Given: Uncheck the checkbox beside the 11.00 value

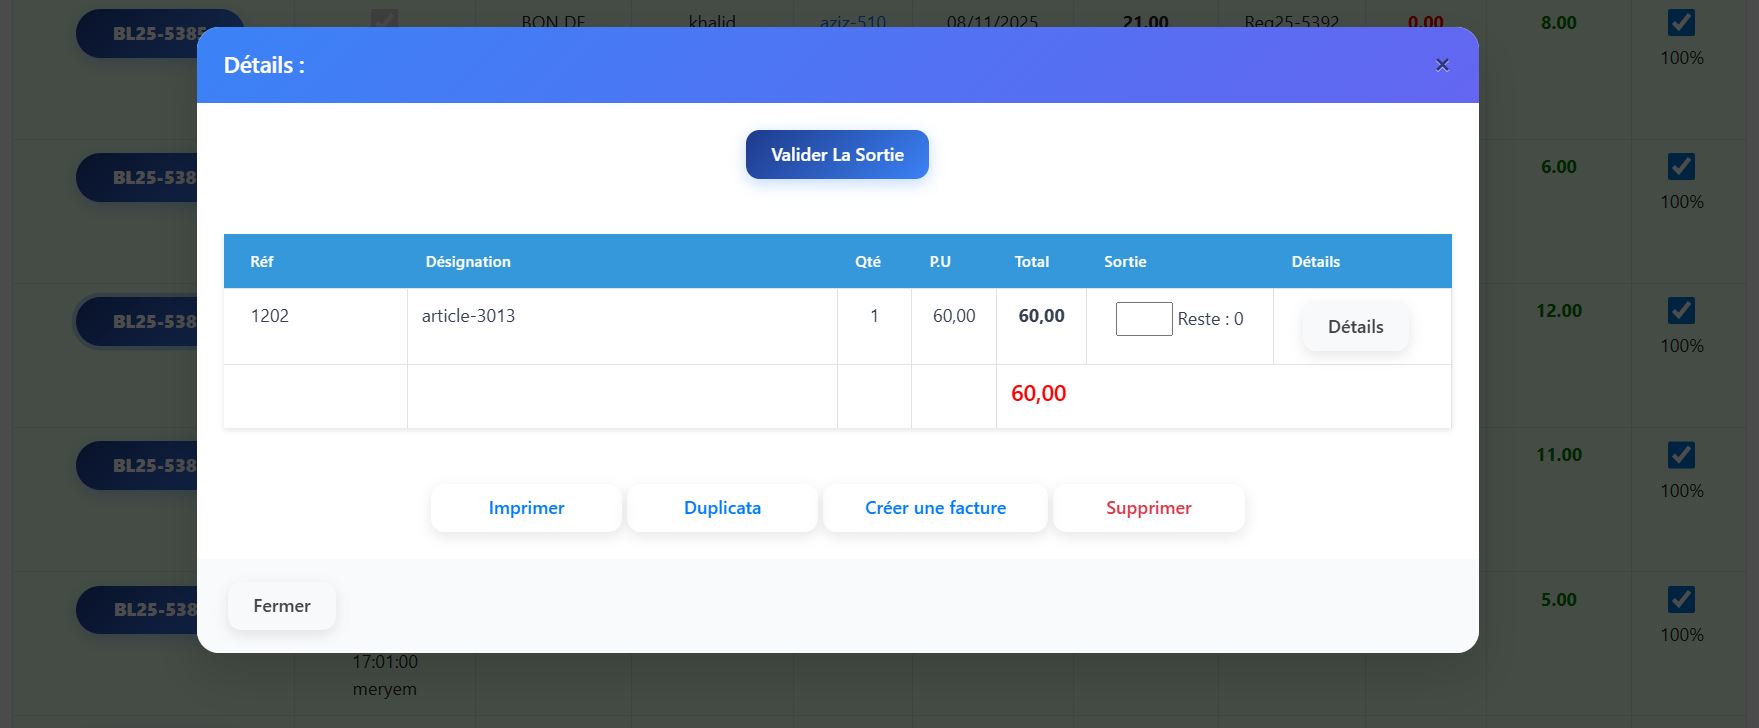Looking at the screenshot, I should 1681,455.
